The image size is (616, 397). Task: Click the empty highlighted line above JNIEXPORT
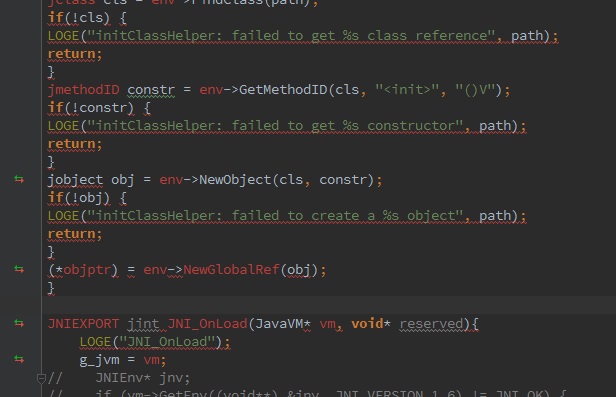329,305
